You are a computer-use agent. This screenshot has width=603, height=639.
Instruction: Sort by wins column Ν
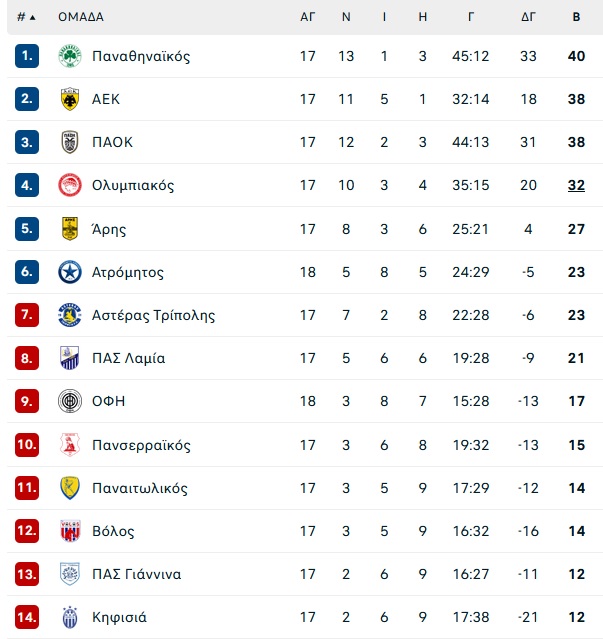[x=346, y=17]
